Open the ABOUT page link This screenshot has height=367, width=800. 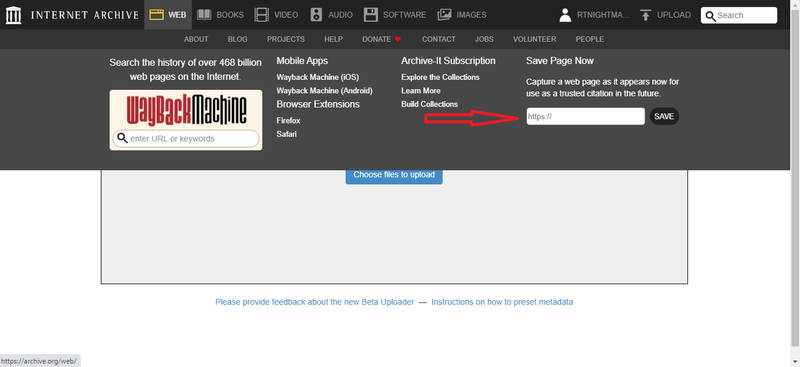pyautogui.click(x=196, y=39)
